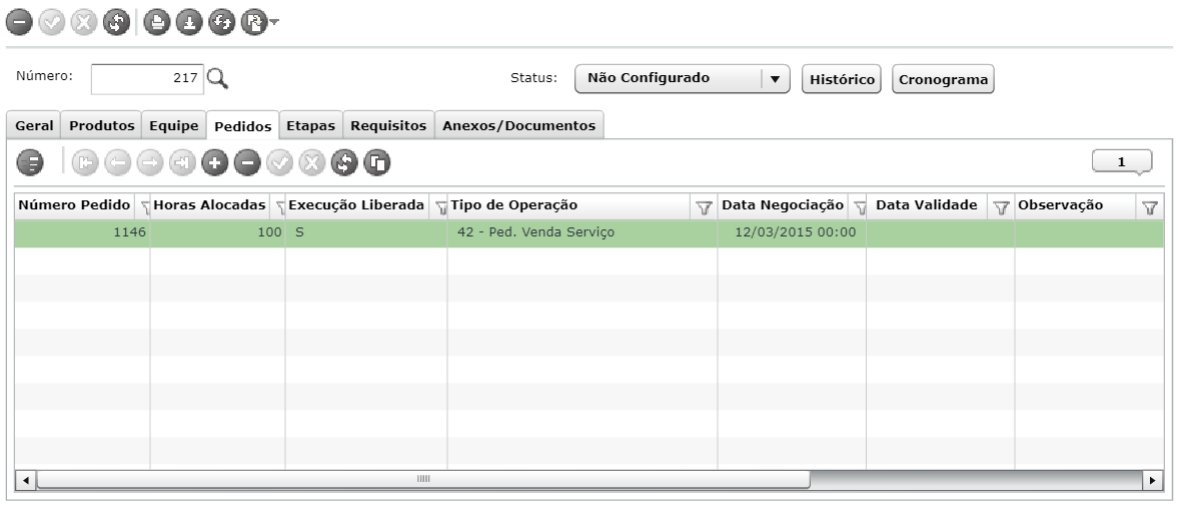
Task: Click the download icon in top toolbar
Action: (189, 23)
